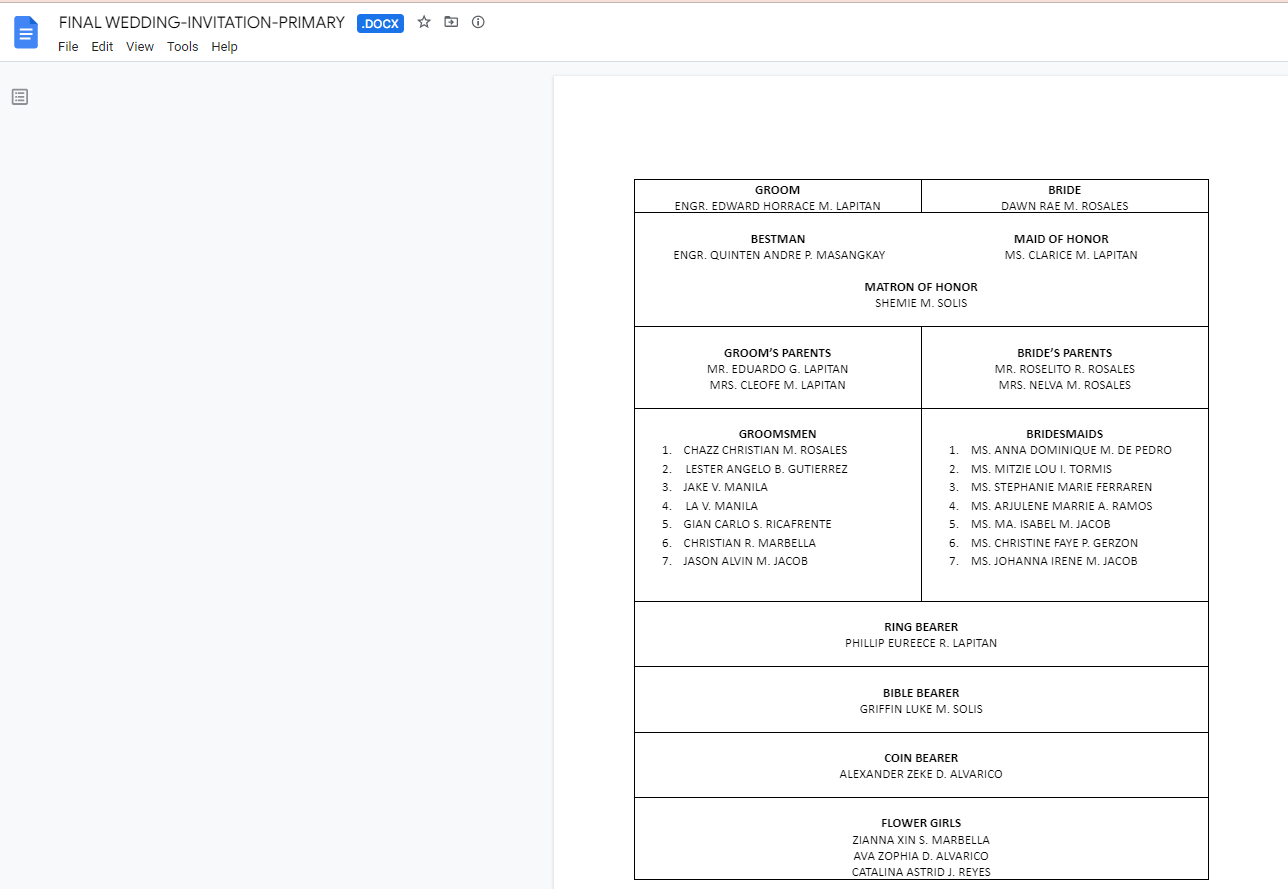Screen dimensions: 1288x889
Task: Select CHRISTIAN R. MARBELLA
Action: (x=750, y=543)
